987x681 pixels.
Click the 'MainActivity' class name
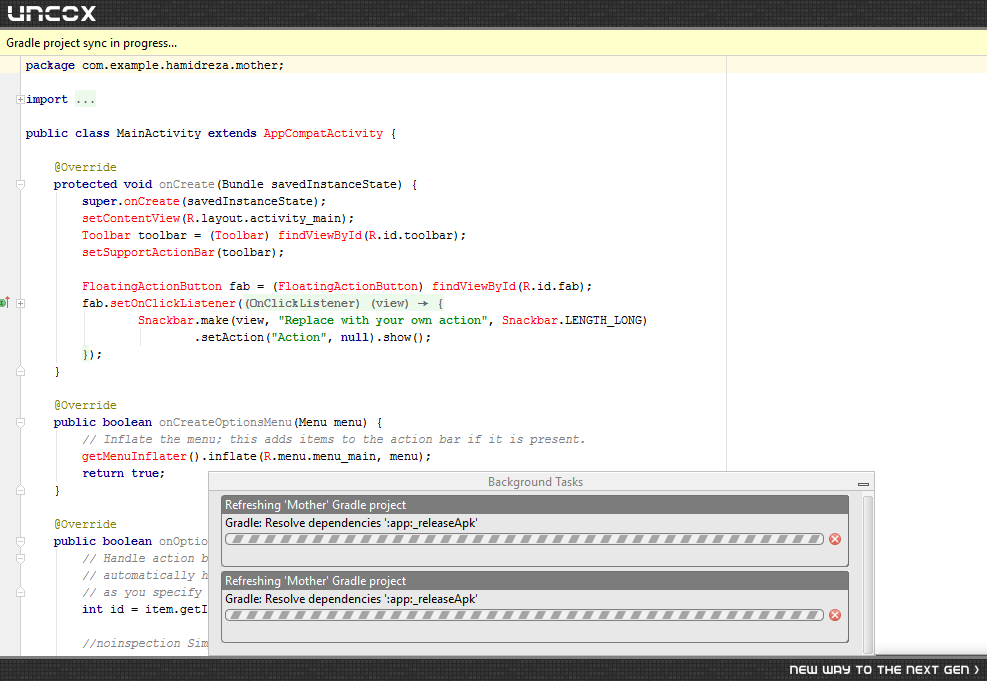(x=159, y=133)
